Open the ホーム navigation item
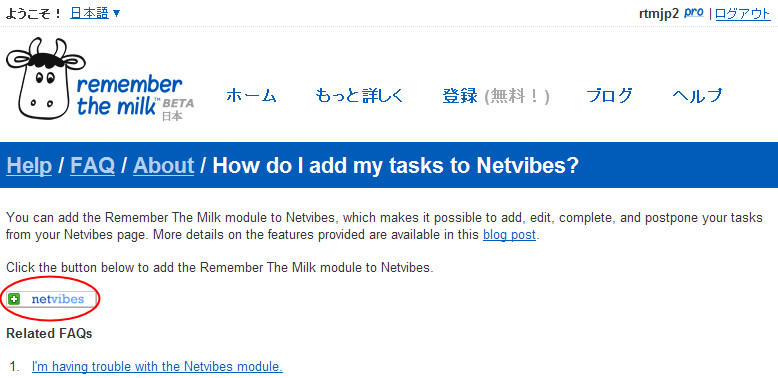 (251, 96)
